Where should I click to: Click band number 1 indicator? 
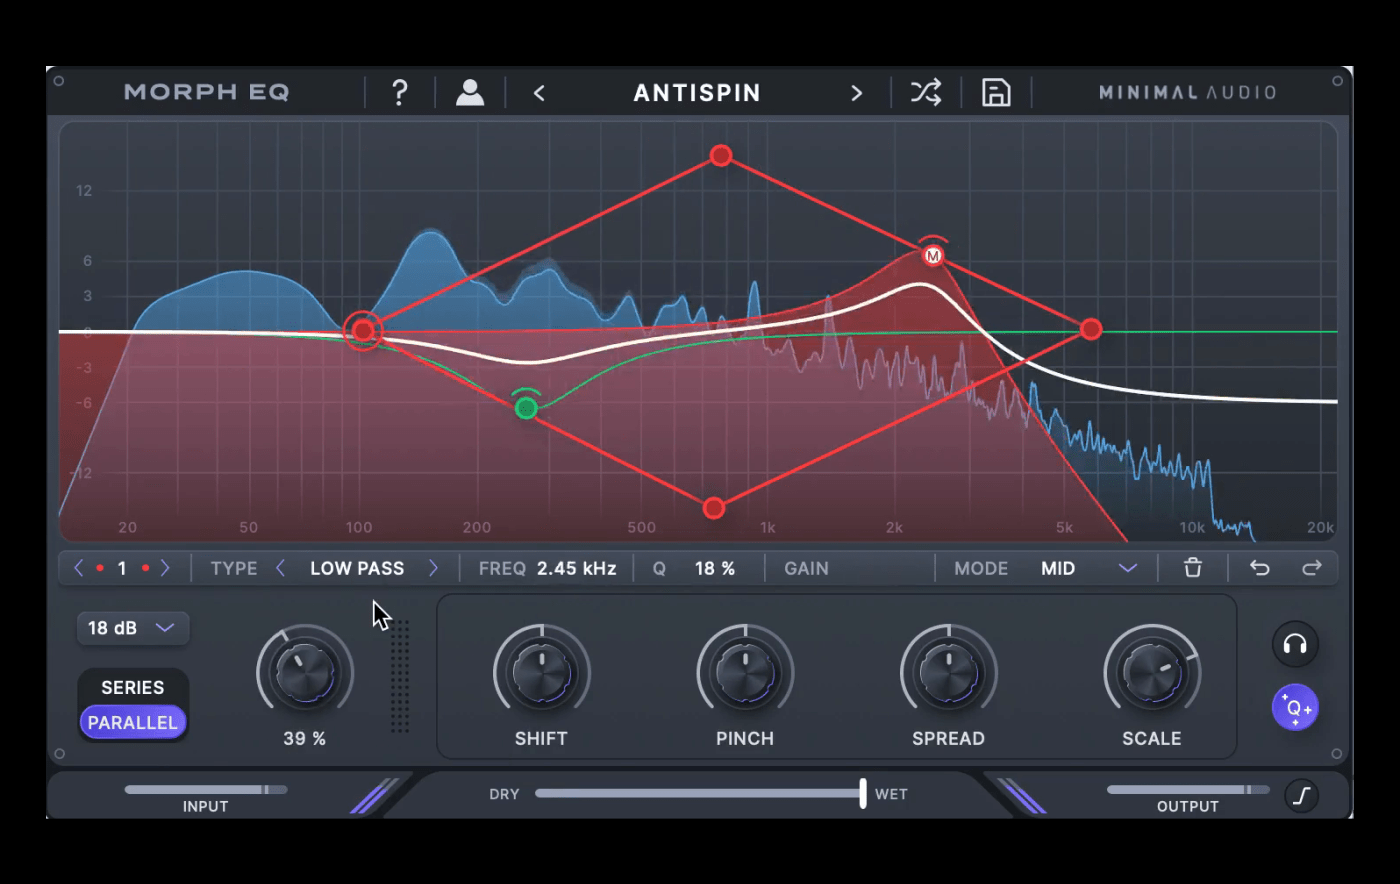[122, 568]
